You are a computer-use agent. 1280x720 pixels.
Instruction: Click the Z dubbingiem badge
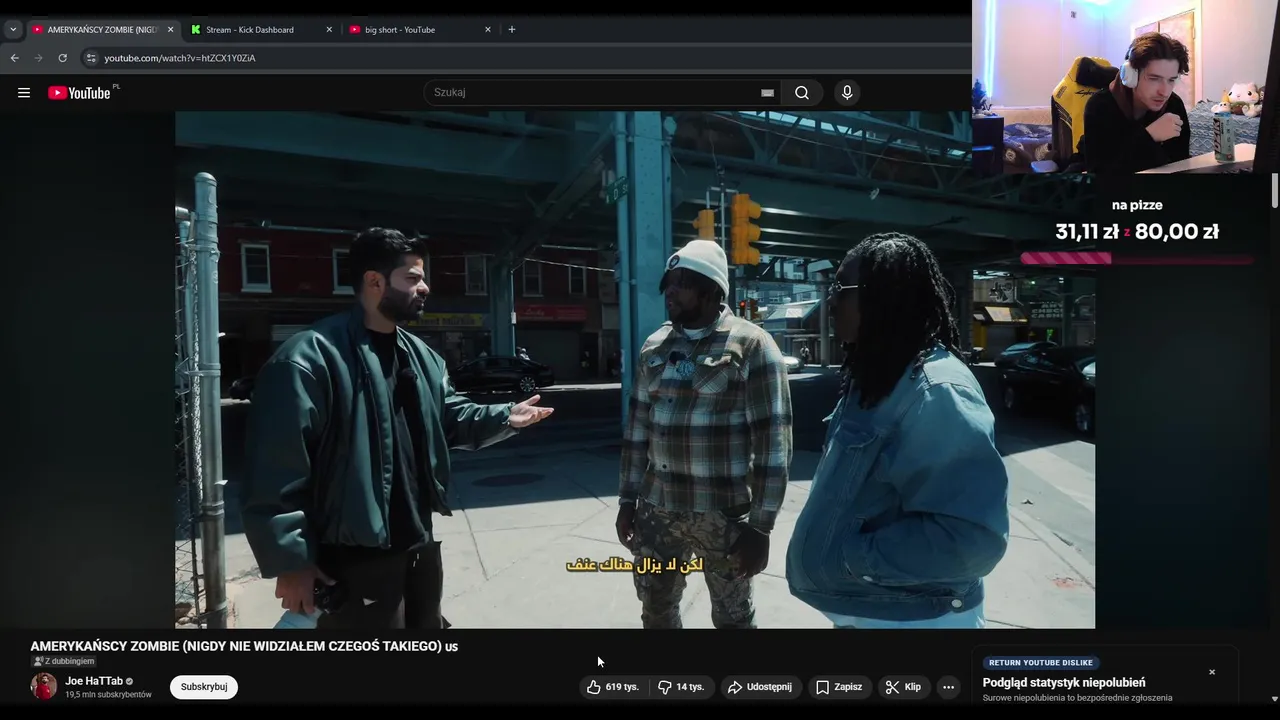coord(63,661)
